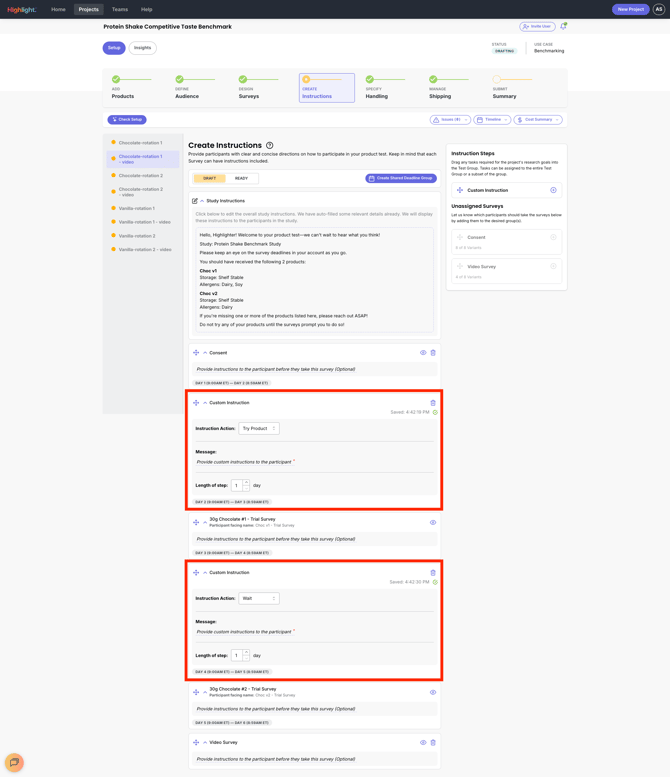This screenshot has height=777, width=670.
Task: Open Home in top navigation
Action: pyautogui.click(x=58, y=9)
